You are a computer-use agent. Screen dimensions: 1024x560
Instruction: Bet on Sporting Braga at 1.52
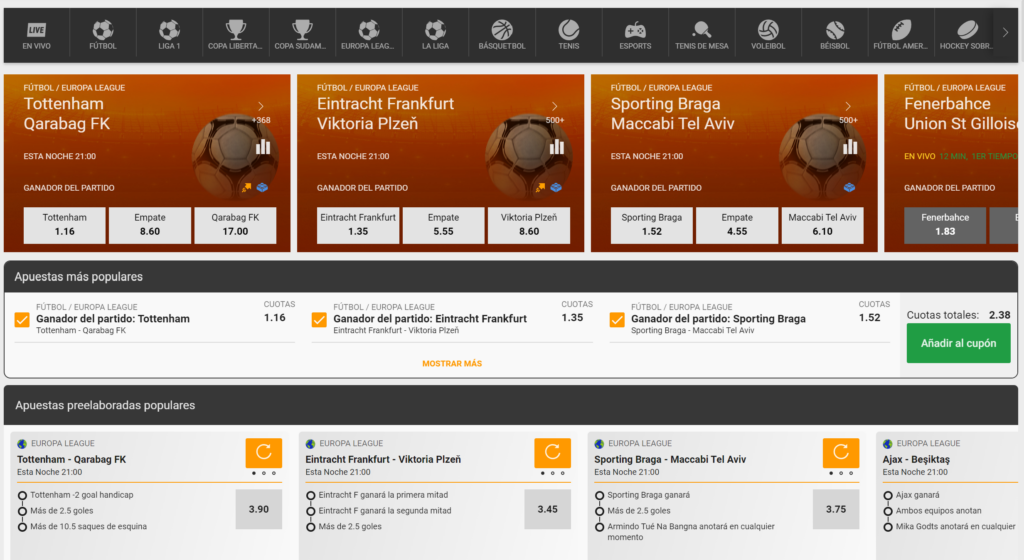[x=652, y=225]
